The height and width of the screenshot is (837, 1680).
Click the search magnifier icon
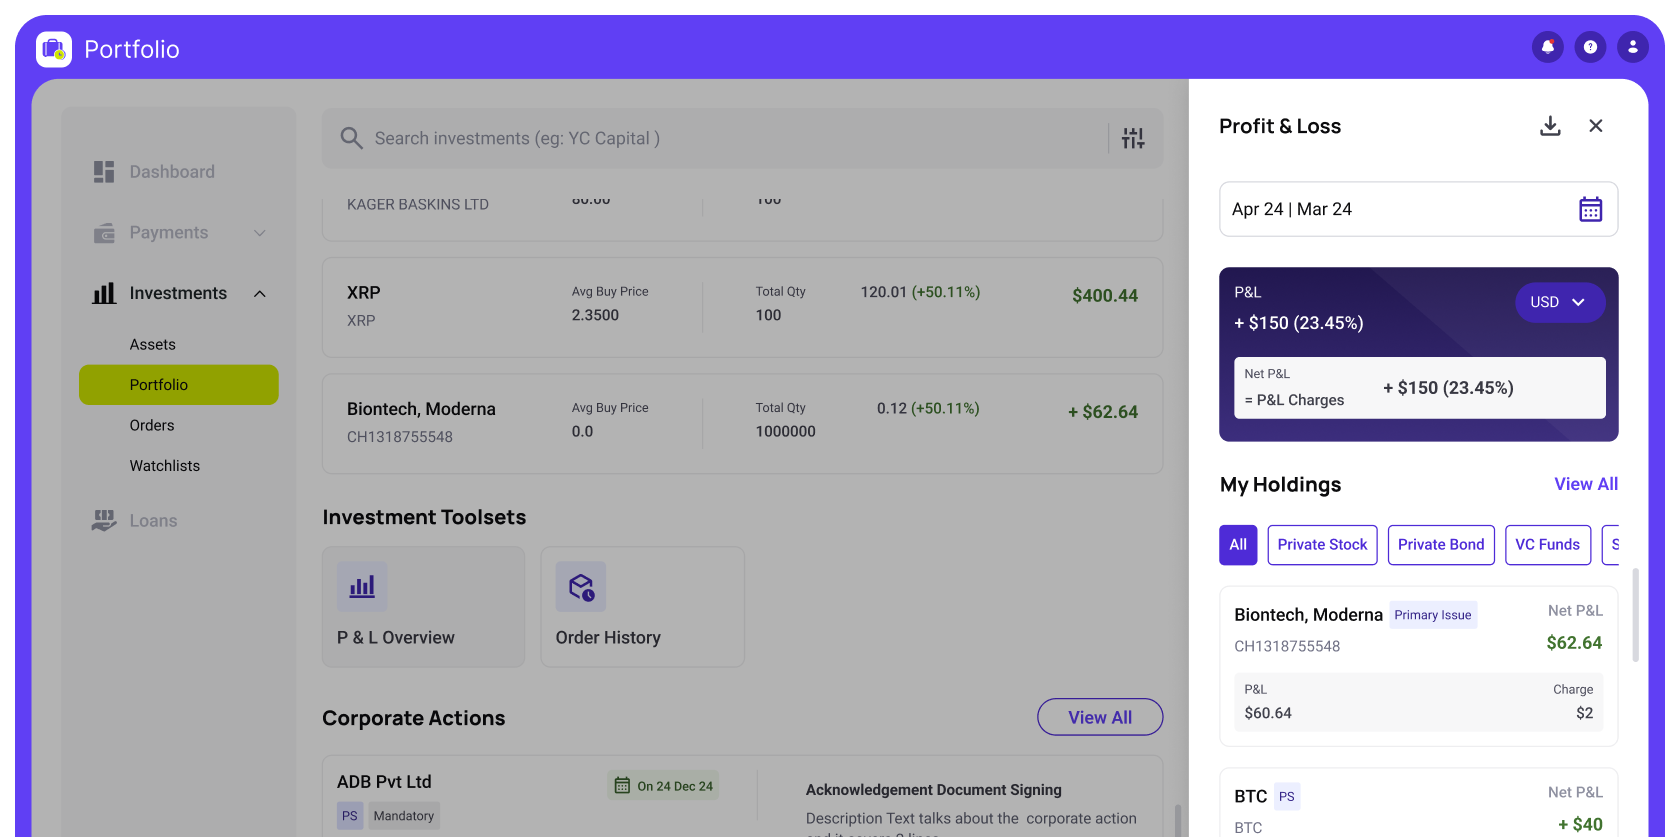[351, 138]
